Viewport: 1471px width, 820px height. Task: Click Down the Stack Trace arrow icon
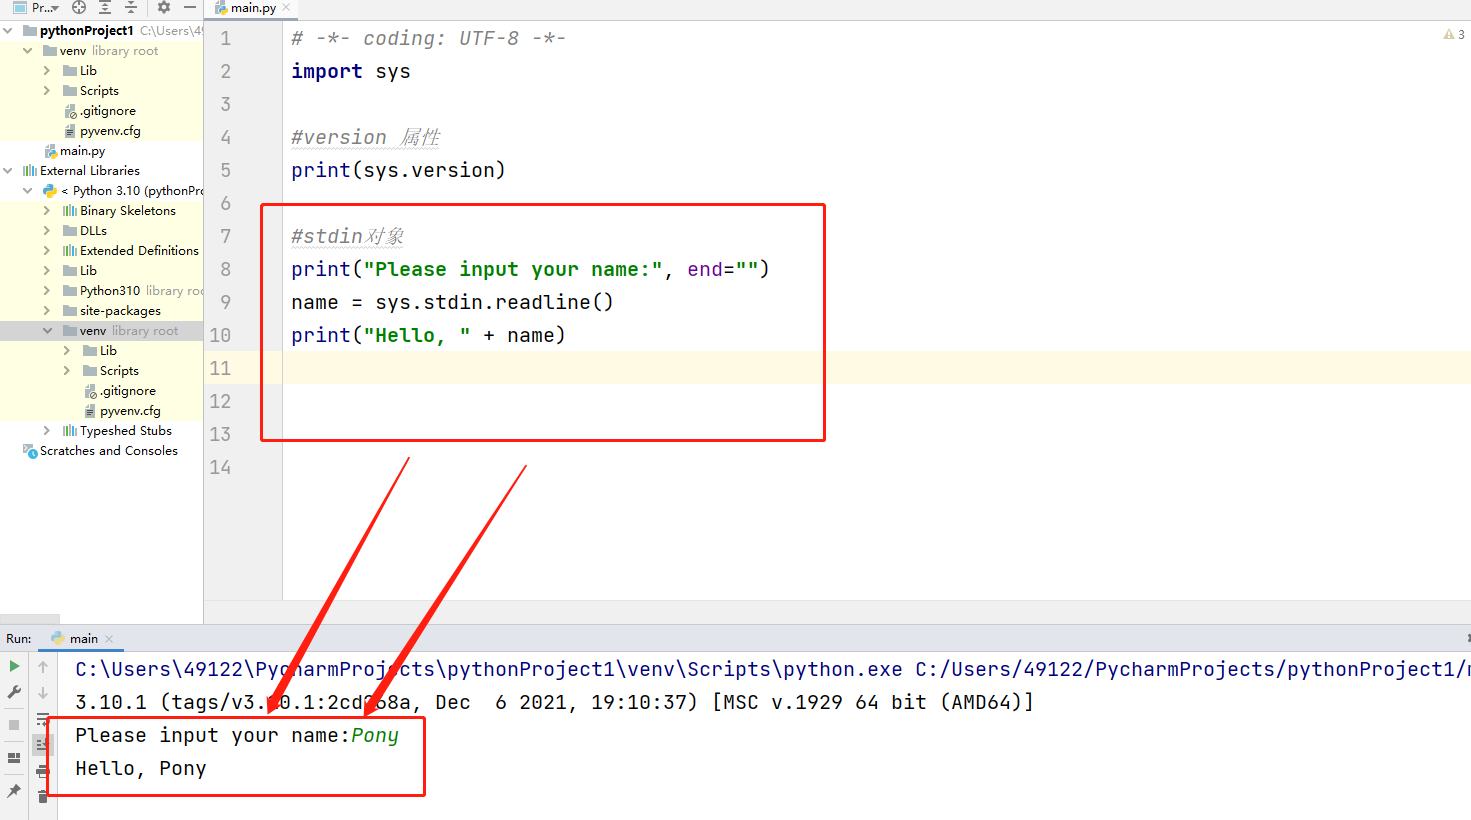[x=43, y=692]
